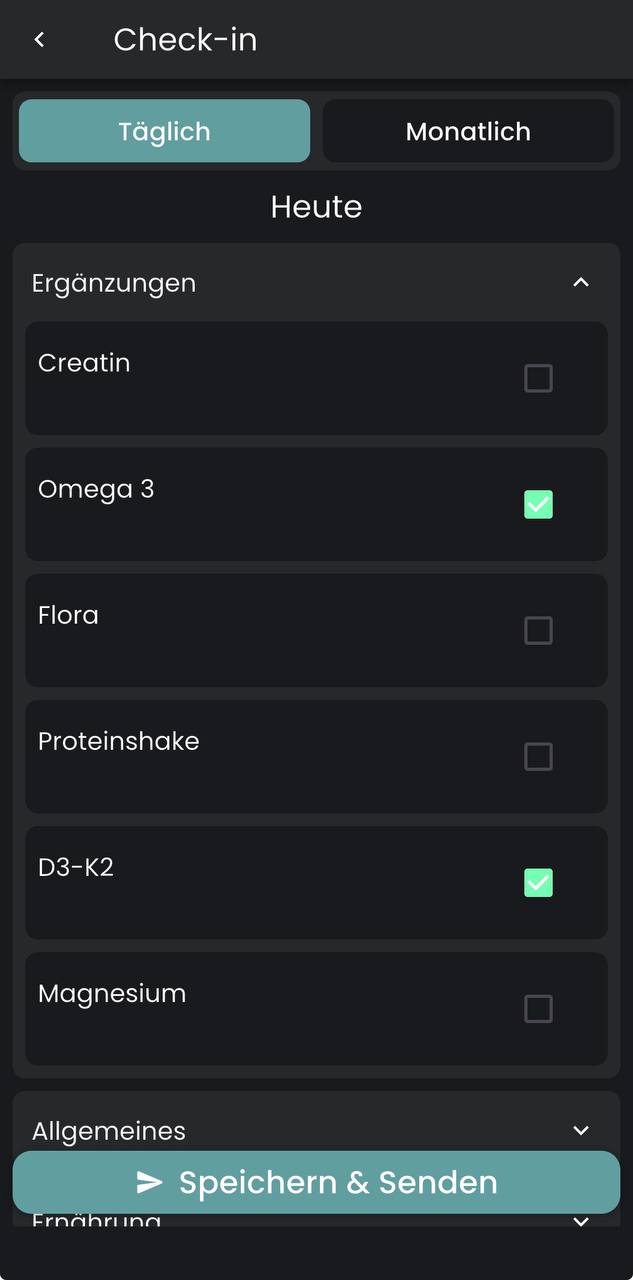This screenshot has width=633, height=1280.
Task: Check the Magnesium checkbox
Action: (x=538, y=1009)
